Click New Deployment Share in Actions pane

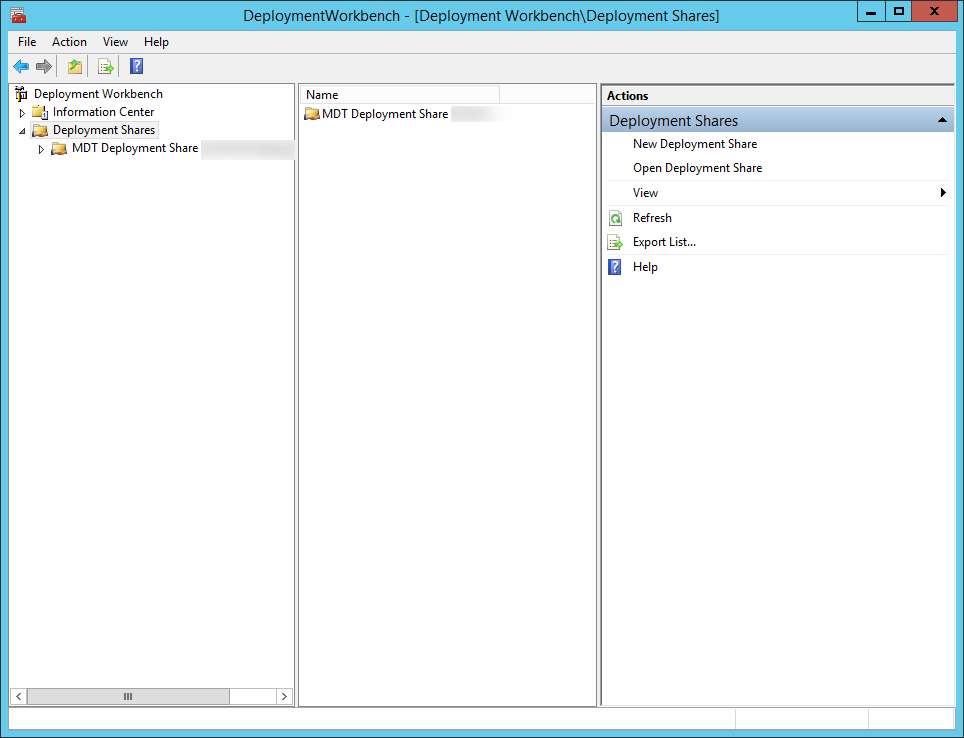click(x=695, y=143)
